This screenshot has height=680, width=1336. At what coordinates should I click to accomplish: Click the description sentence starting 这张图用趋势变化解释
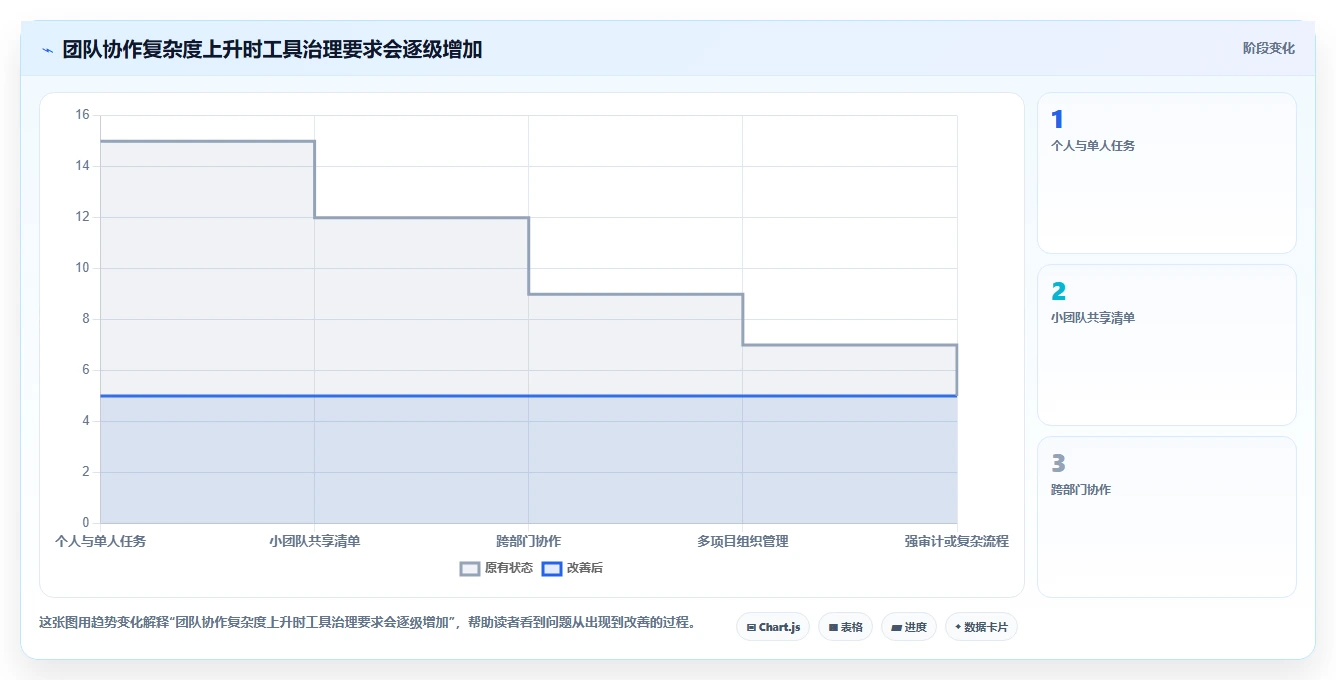(x=368, y=622)
